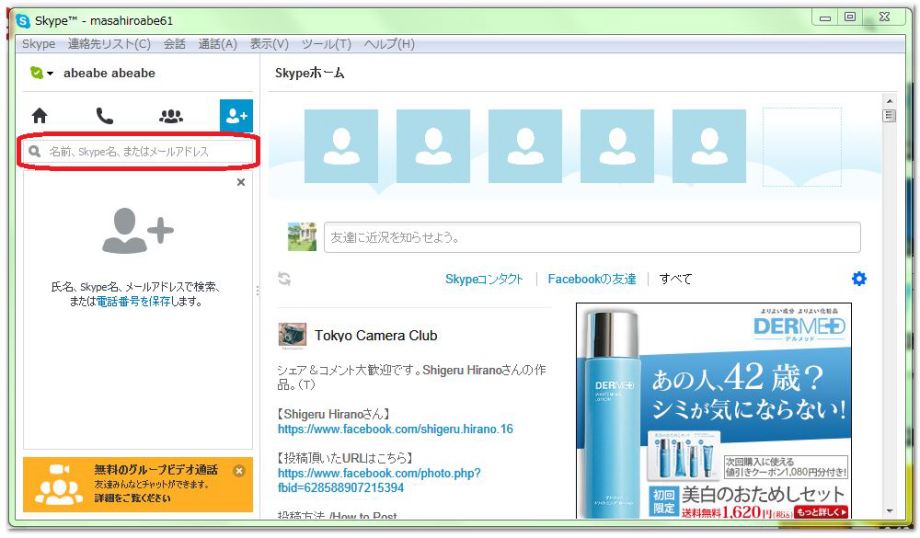920x538 pixels.
Task: Dismiss the group video call banner
Action: 239,471
